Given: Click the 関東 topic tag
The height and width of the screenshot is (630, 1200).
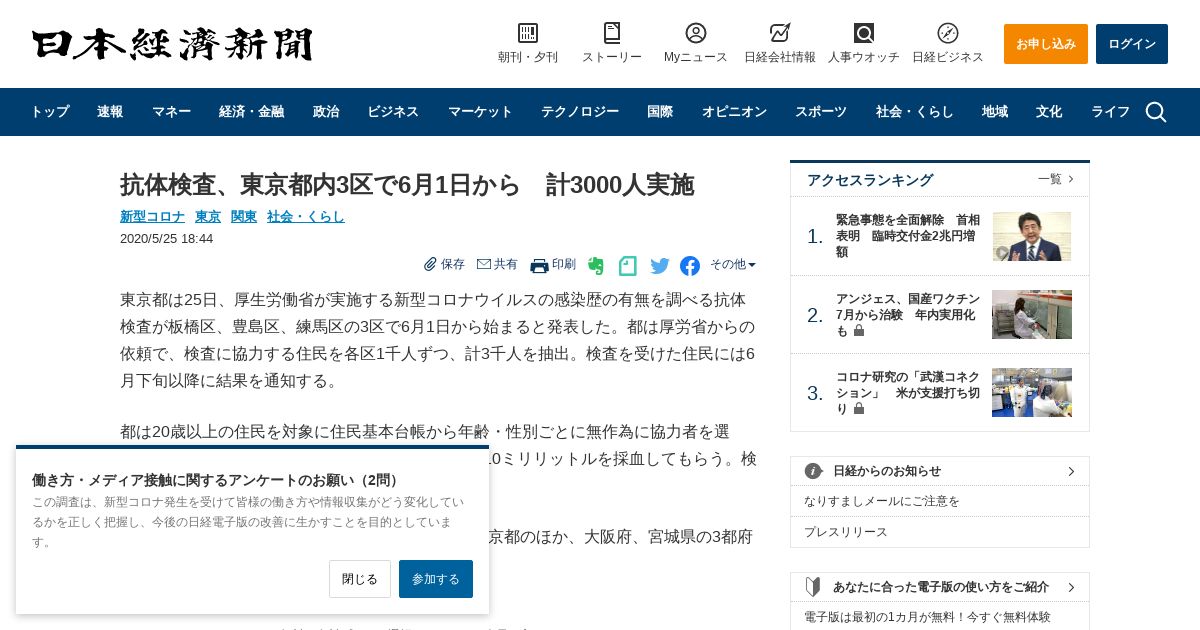Looking at the screenshot, I should 244,216.
